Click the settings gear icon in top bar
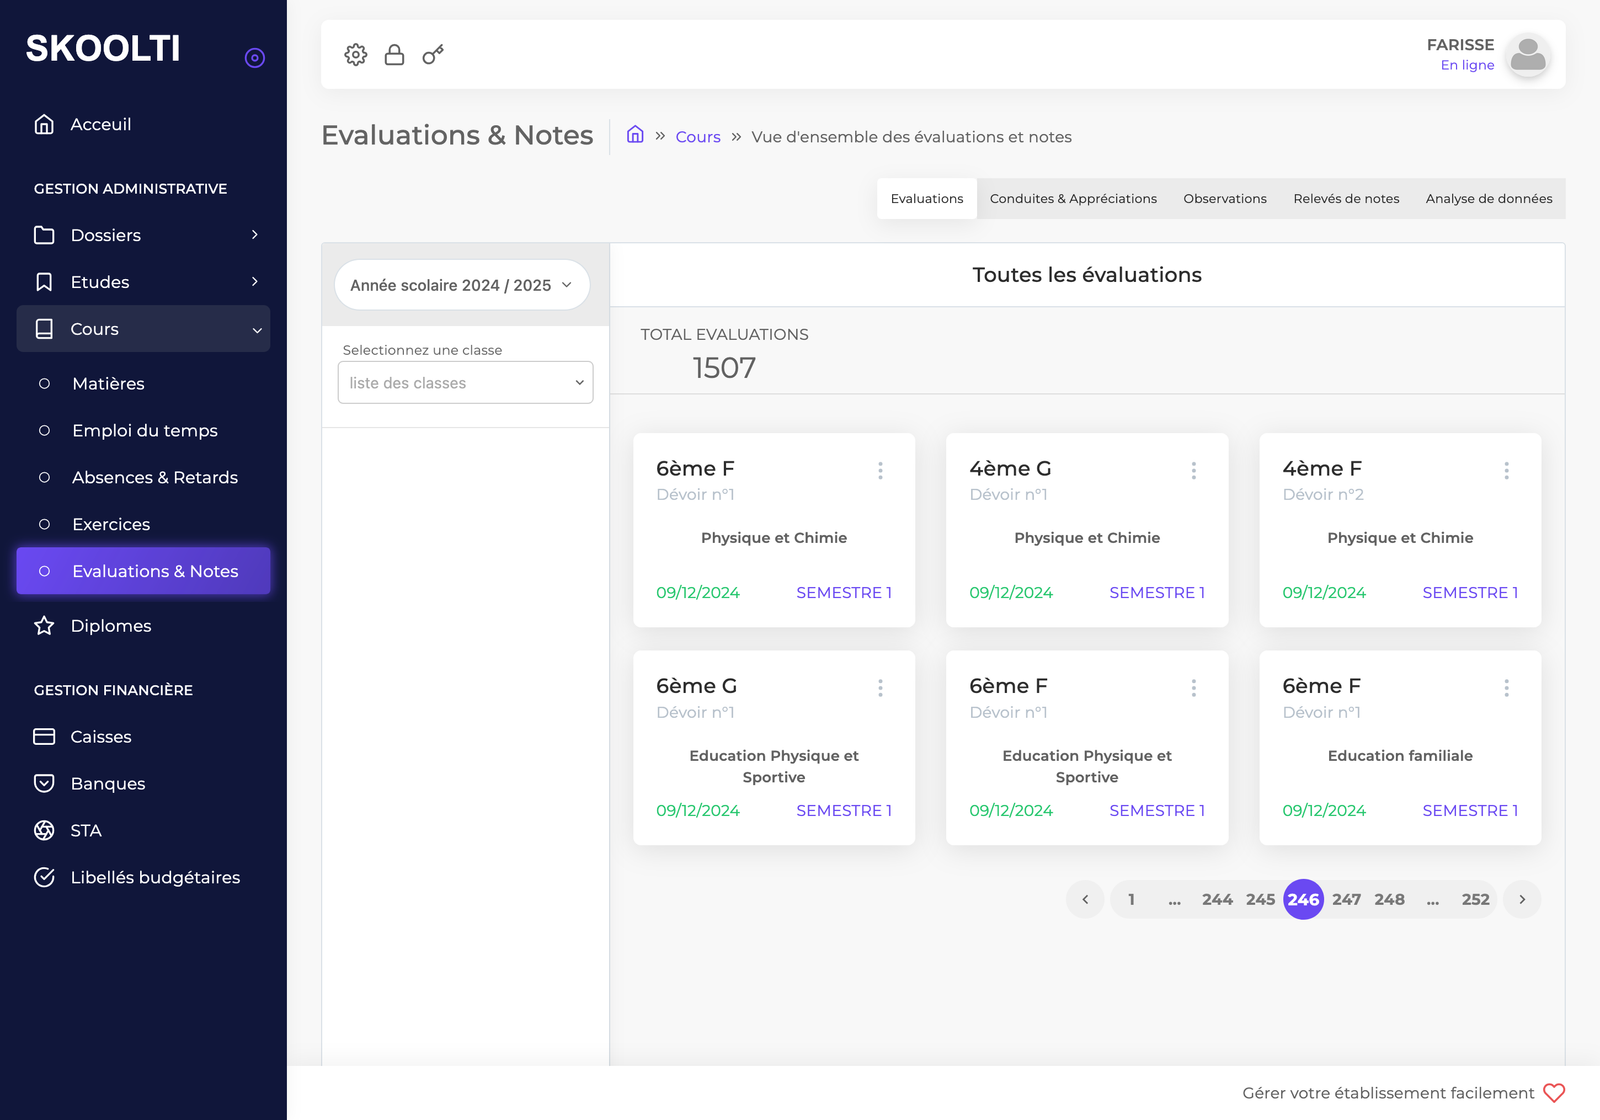1600x1120 pixels. 356,55
